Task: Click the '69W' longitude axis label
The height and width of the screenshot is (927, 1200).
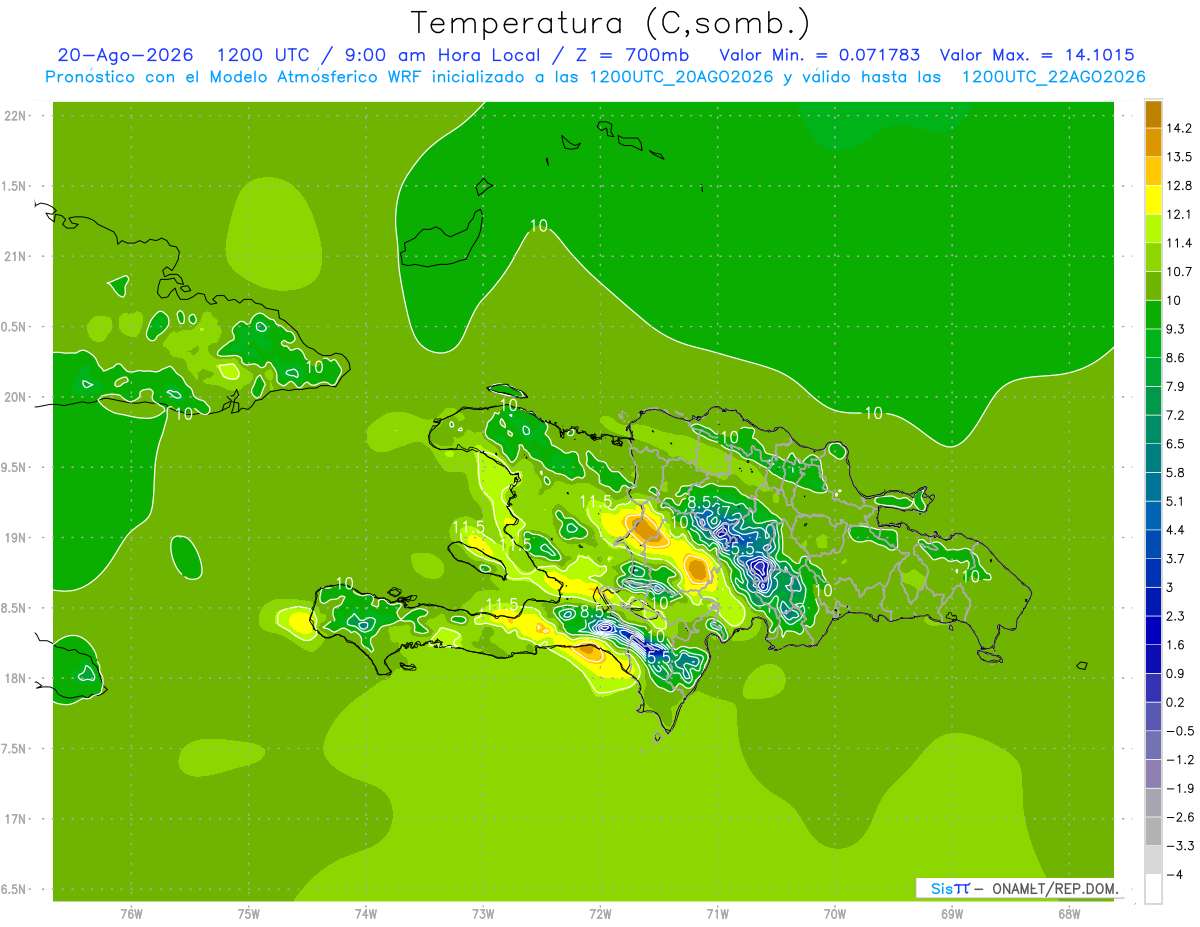Action: tap(951, 914)
